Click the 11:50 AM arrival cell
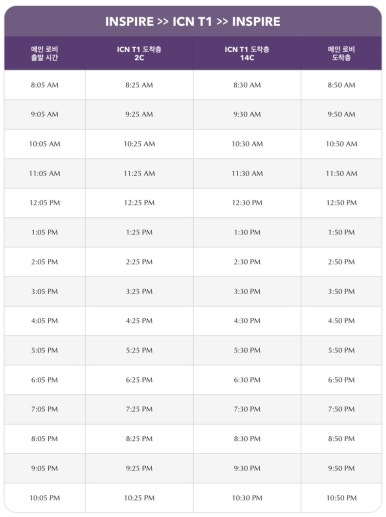Image resolution: width=386 pixels, height=517 pixels. pyautogui.click(x=341, y=173)
